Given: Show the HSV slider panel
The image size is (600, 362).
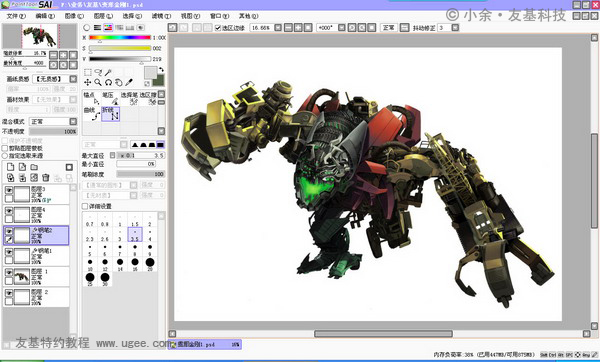Looking at the screenshot, I should point(108,28).
